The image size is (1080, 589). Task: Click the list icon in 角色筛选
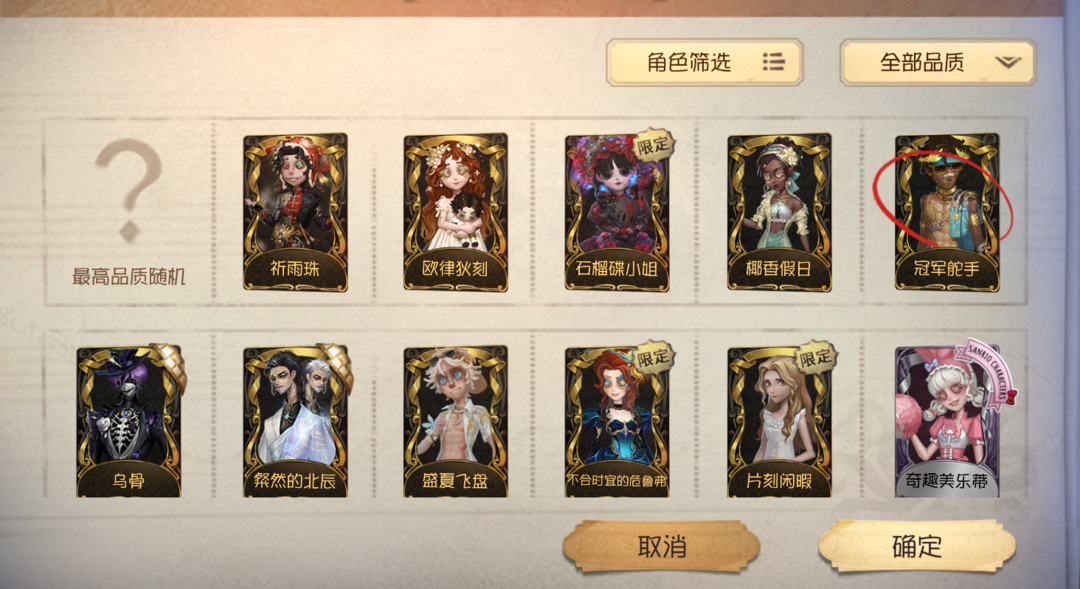[773, 62]
